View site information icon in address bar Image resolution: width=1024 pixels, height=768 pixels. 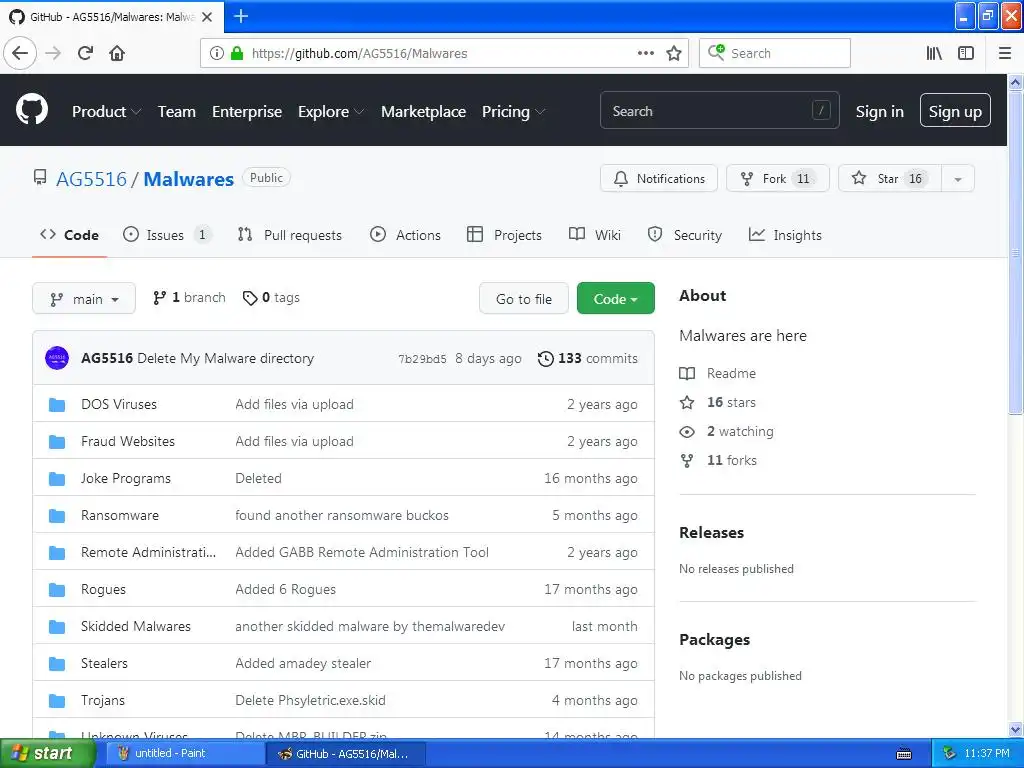pos(217,53)
